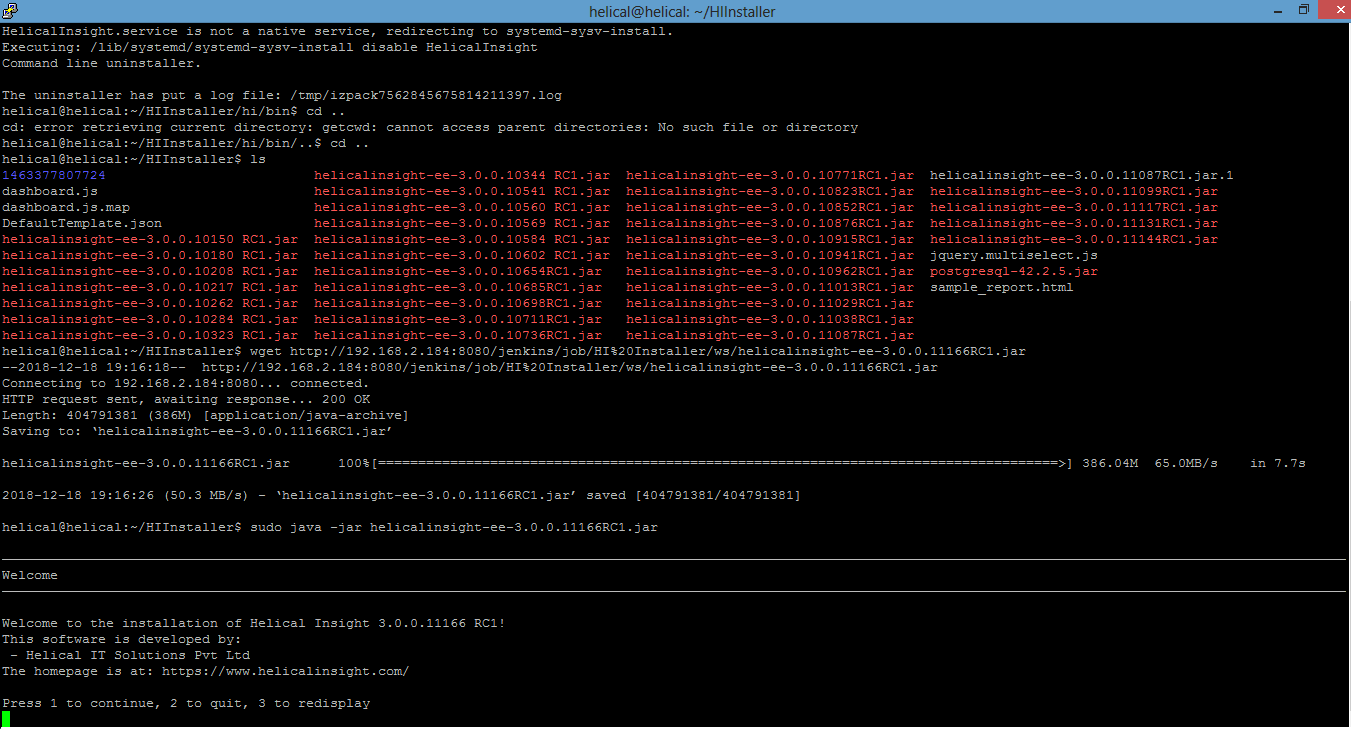Viewport: 1351px width, 729px height.
Task: Click file 'helicalinsight-ee-3.0.0.10771RC1.jar'
Action: (770, 175)
